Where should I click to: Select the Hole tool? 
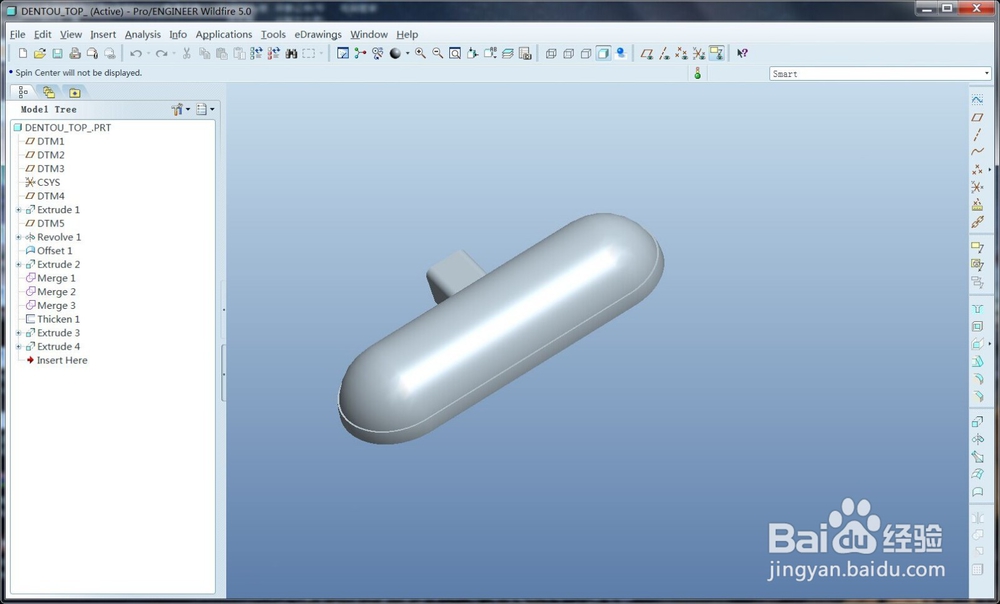977,309
